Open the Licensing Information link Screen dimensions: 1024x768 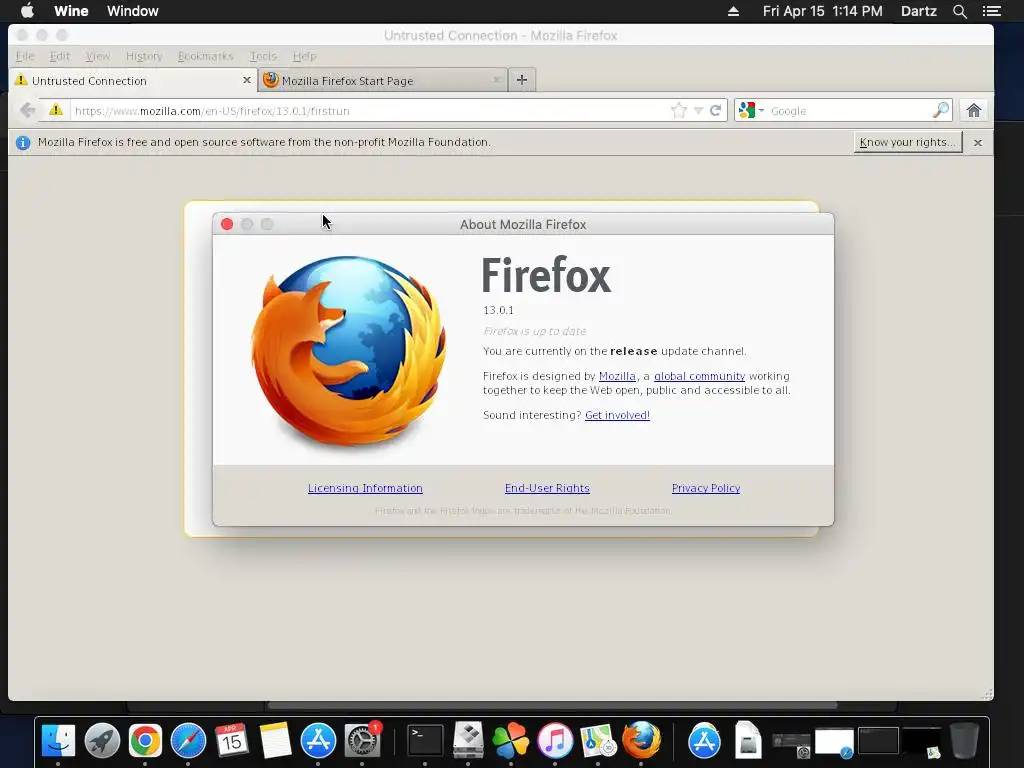(365, 488)
